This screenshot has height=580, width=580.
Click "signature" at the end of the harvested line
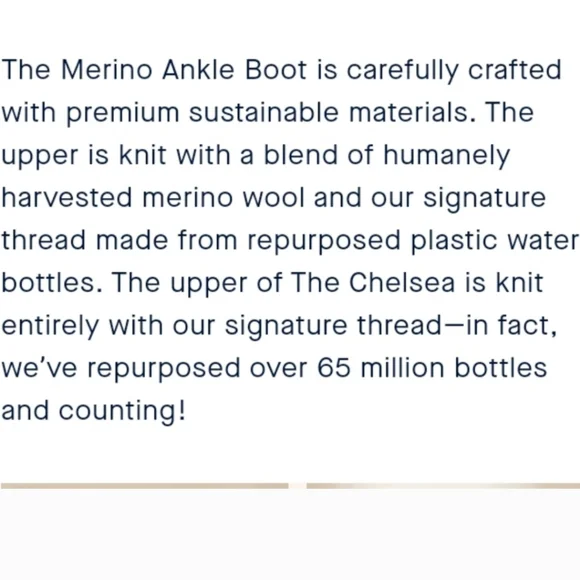click(484, 198)
